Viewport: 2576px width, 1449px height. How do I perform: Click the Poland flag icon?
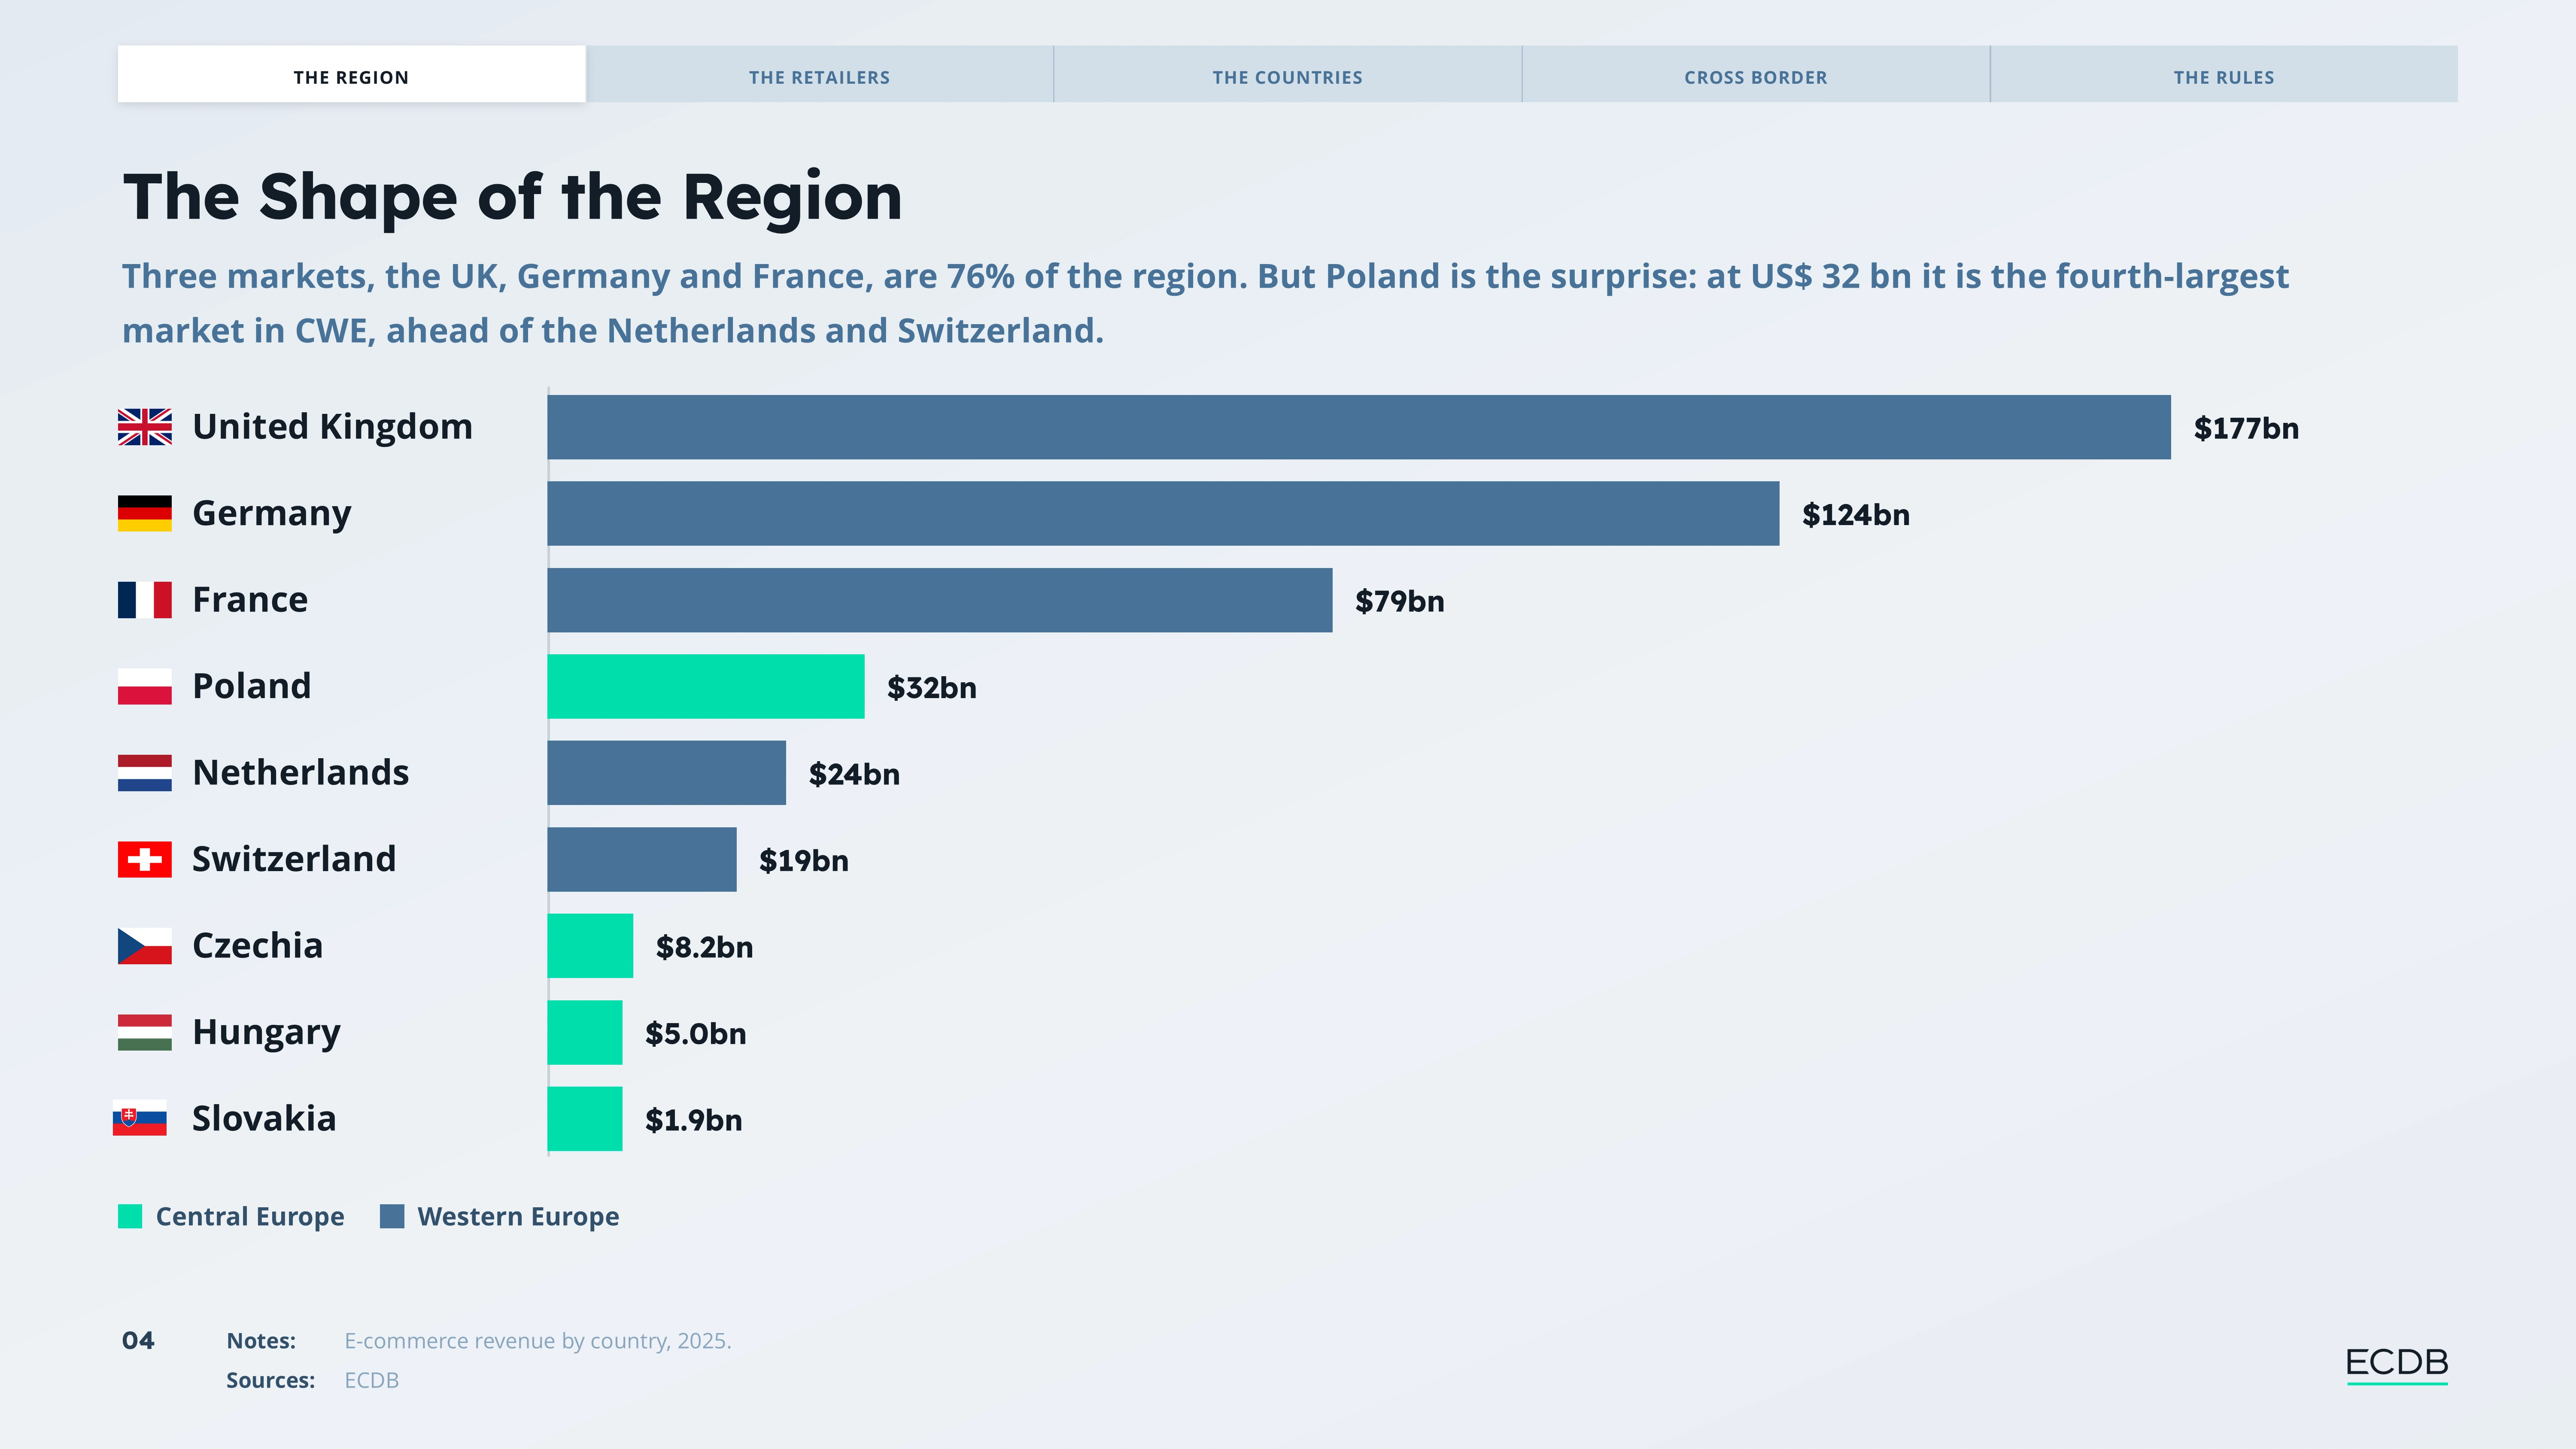(x=145, y=686)
